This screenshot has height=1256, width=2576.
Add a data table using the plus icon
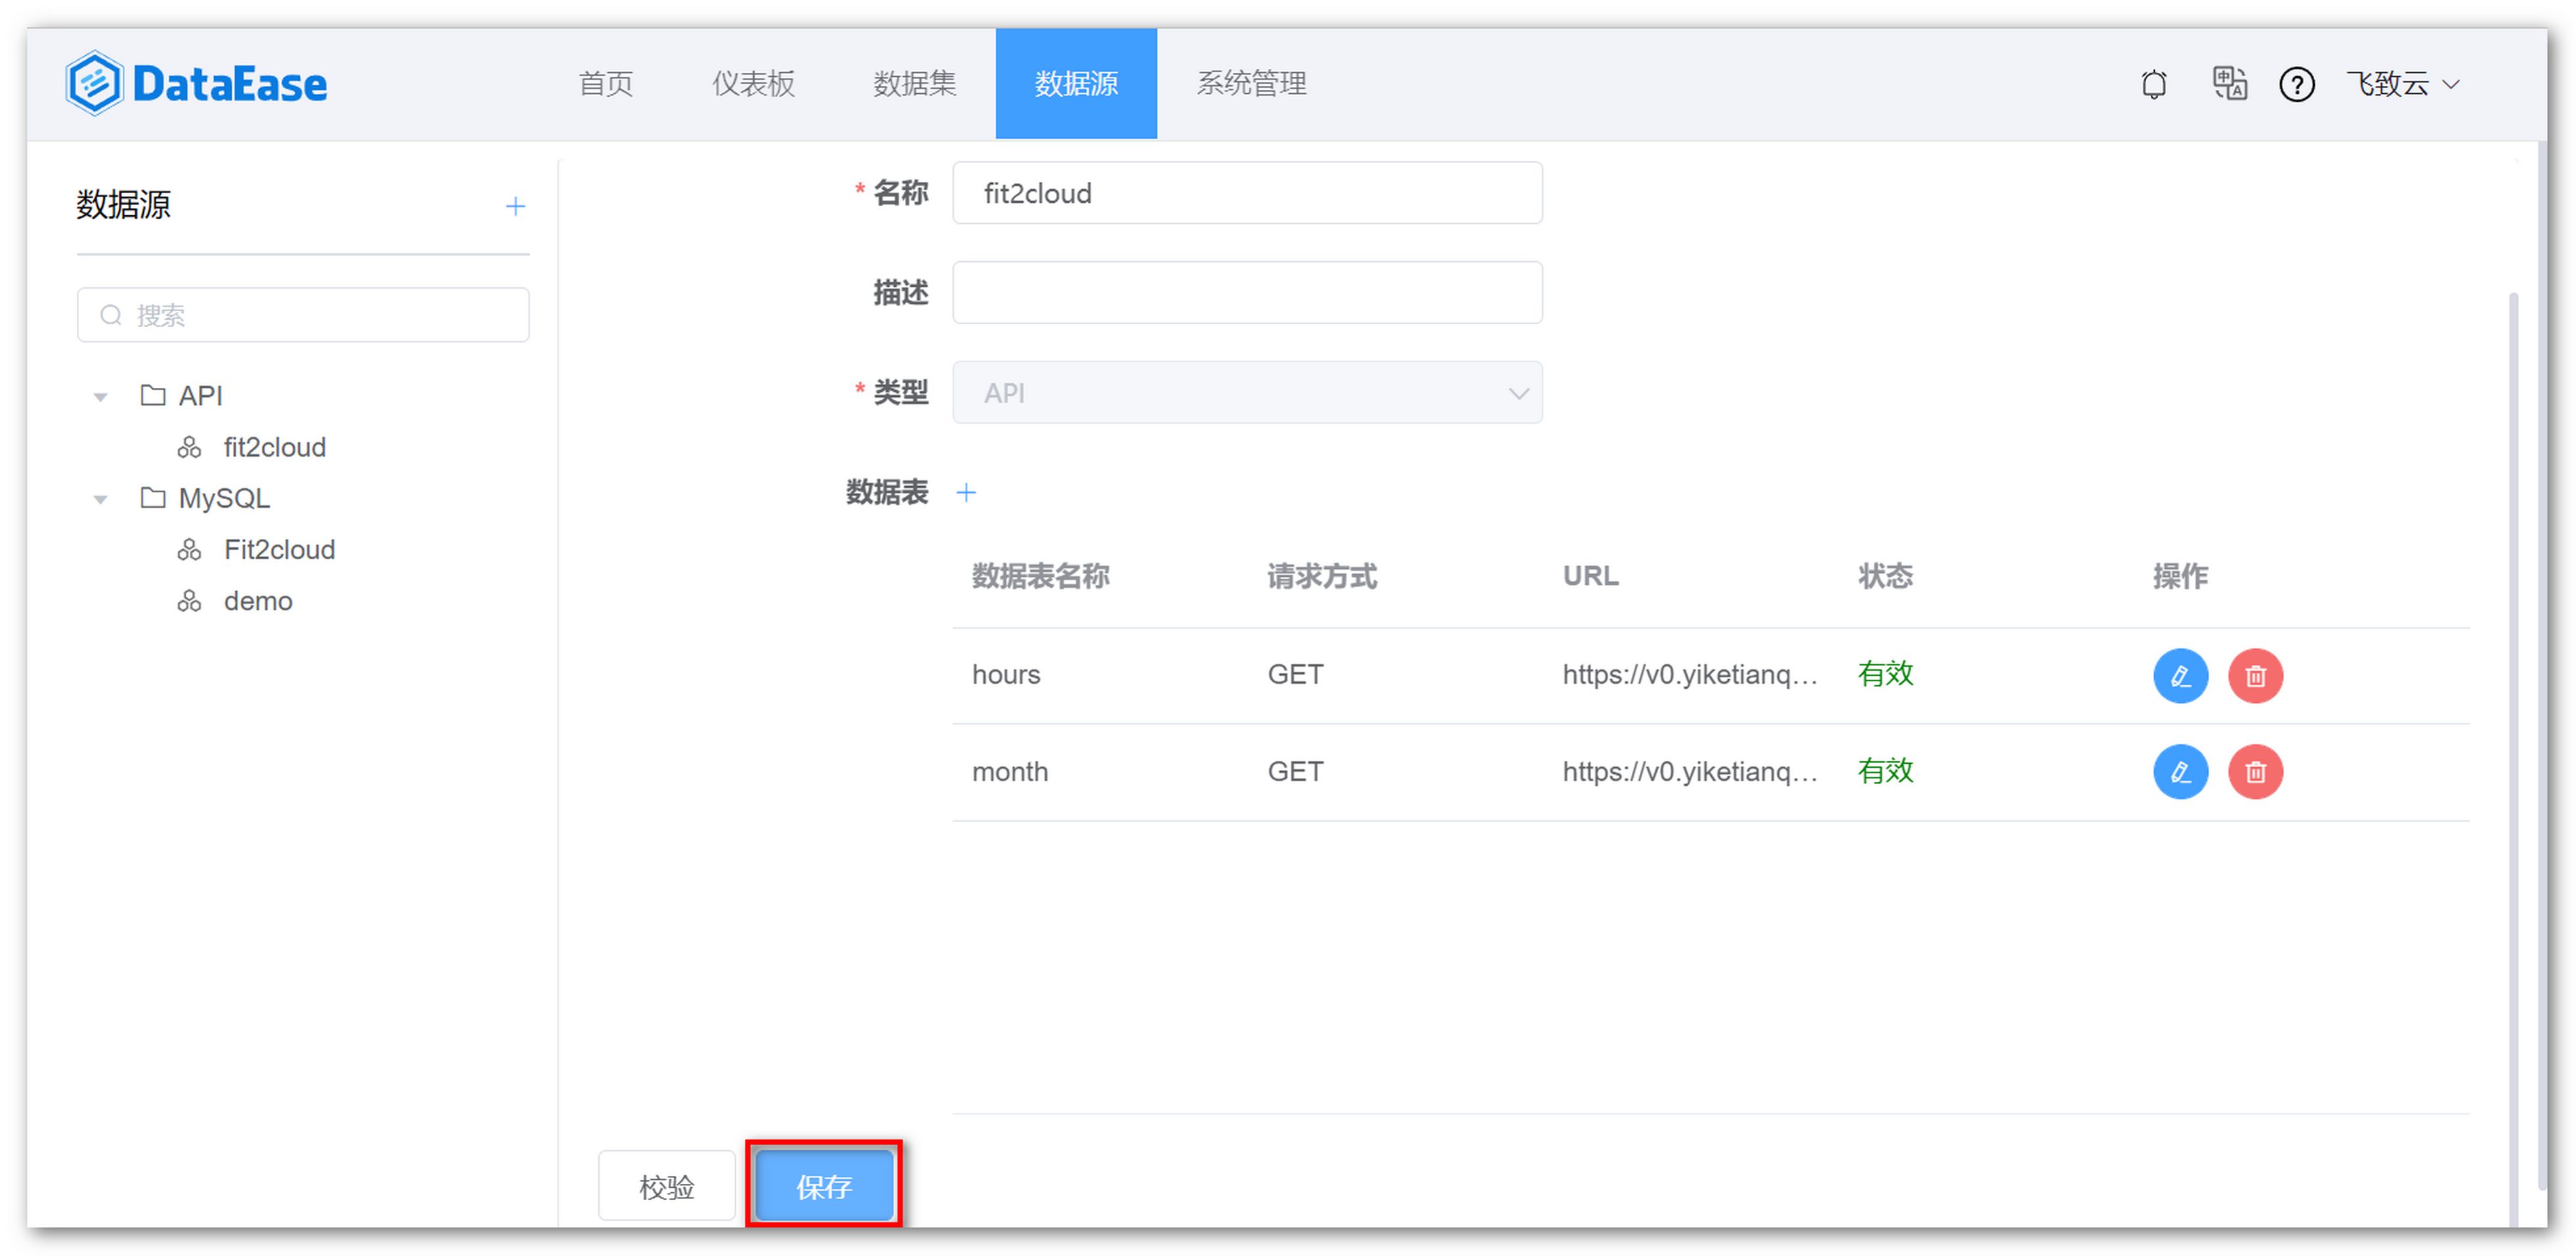pyautogui.click(x=966, y=492)
